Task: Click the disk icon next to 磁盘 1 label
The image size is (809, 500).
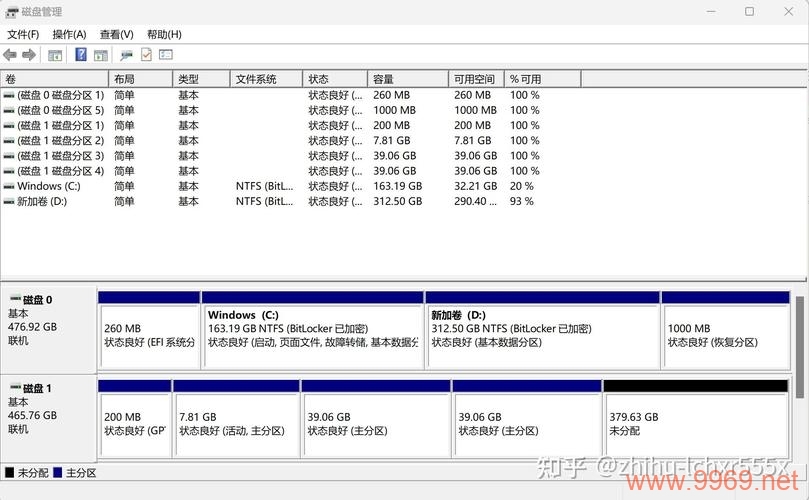Action: point(15,387)
